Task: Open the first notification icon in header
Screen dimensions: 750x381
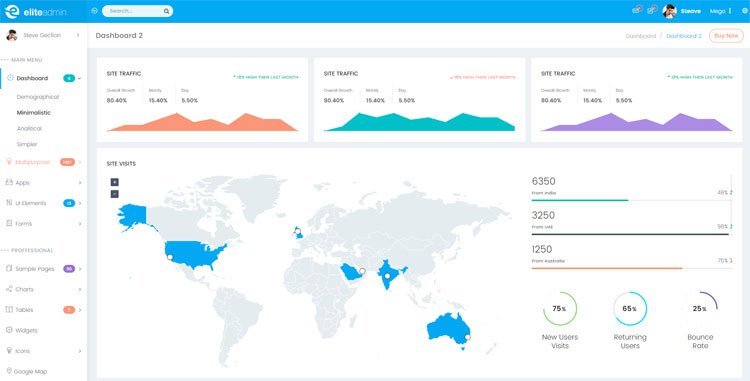Action: click(637, 9)
